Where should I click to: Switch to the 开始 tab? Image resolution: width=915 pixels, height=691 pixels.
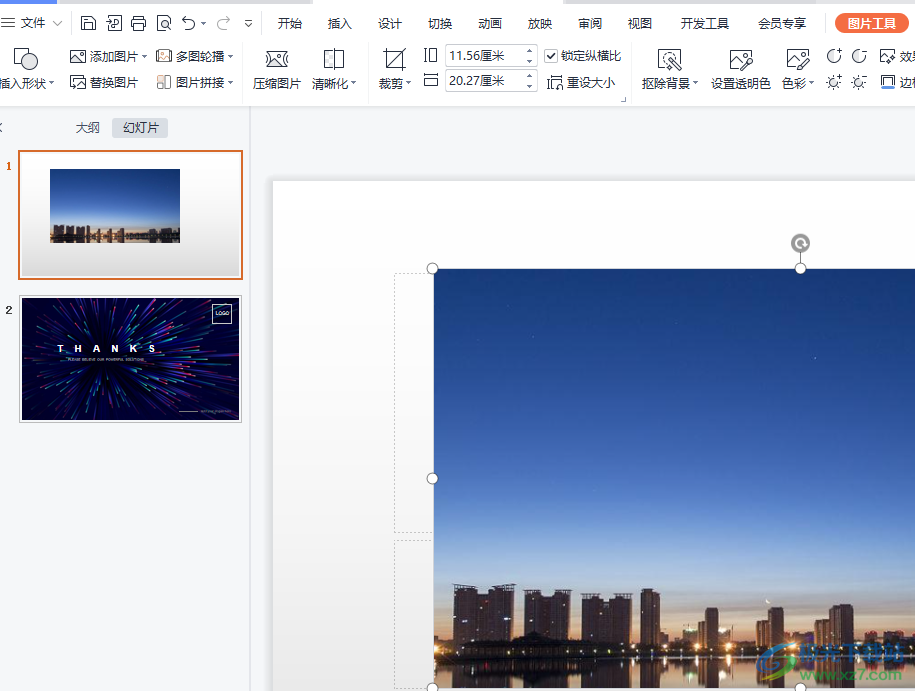pyautogui.click(x=289, y=23)
